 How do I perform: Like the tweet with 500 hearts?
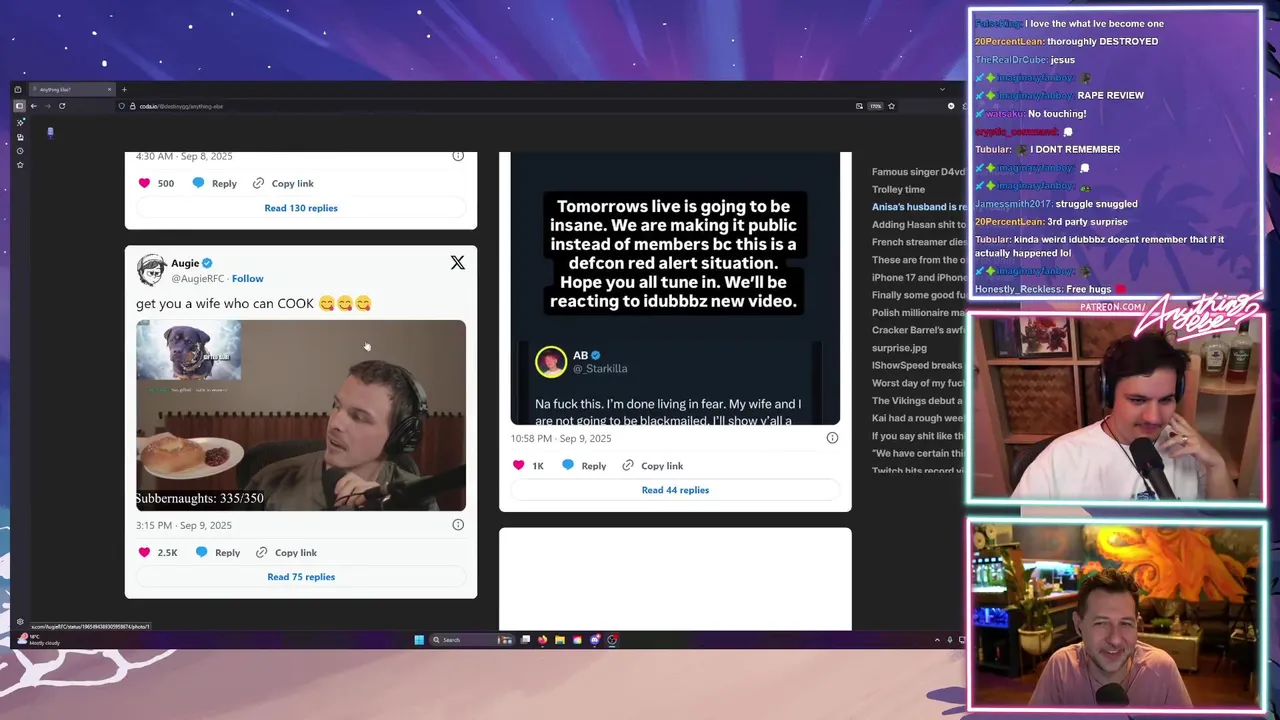click(x=144, y=183)
